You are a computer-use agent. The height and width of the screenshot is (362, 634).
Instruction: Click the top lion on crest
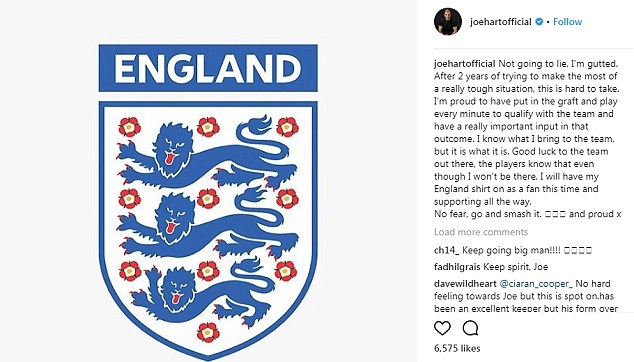[x=206, y=150]
